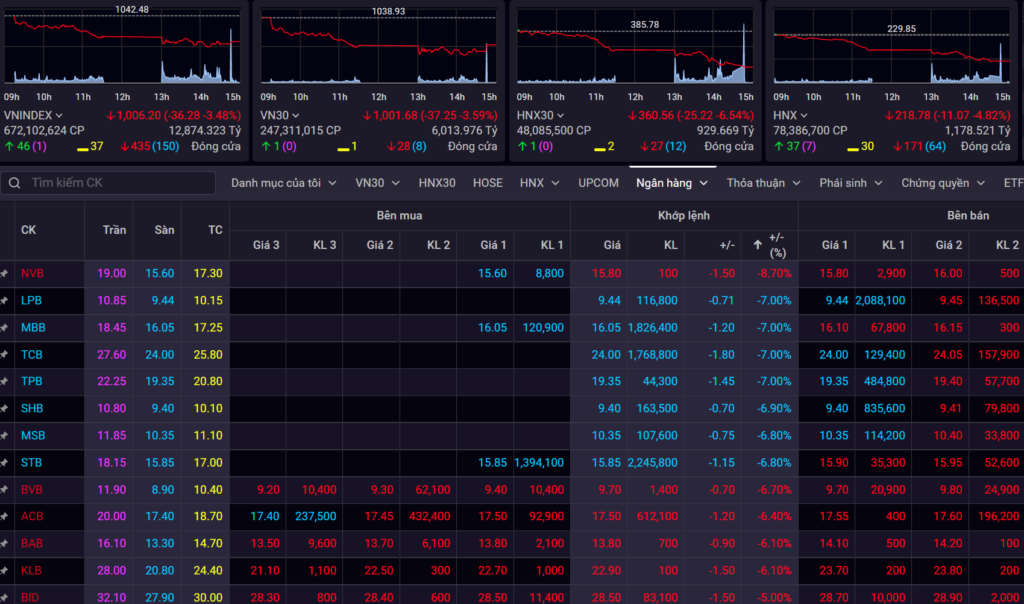
Task: Click the magnifier icon in search box
Action: [x=14, y=183]
